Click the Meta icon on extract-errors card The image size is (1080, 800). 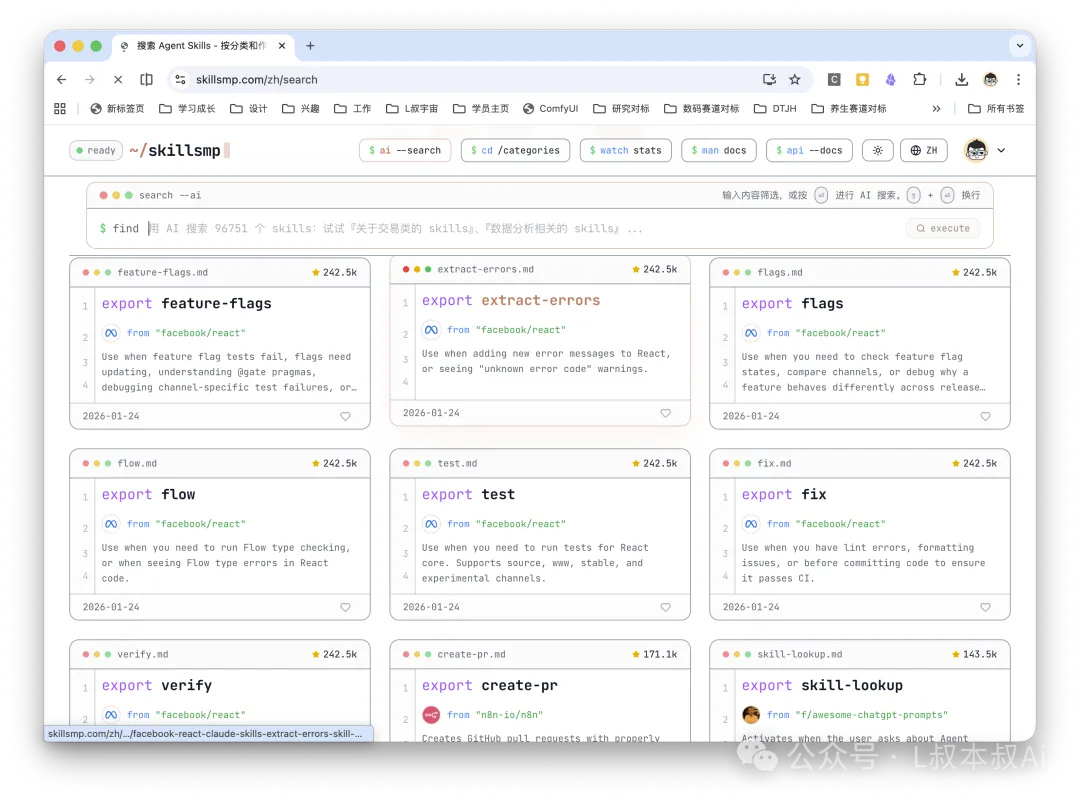click(x=431, y=330)
